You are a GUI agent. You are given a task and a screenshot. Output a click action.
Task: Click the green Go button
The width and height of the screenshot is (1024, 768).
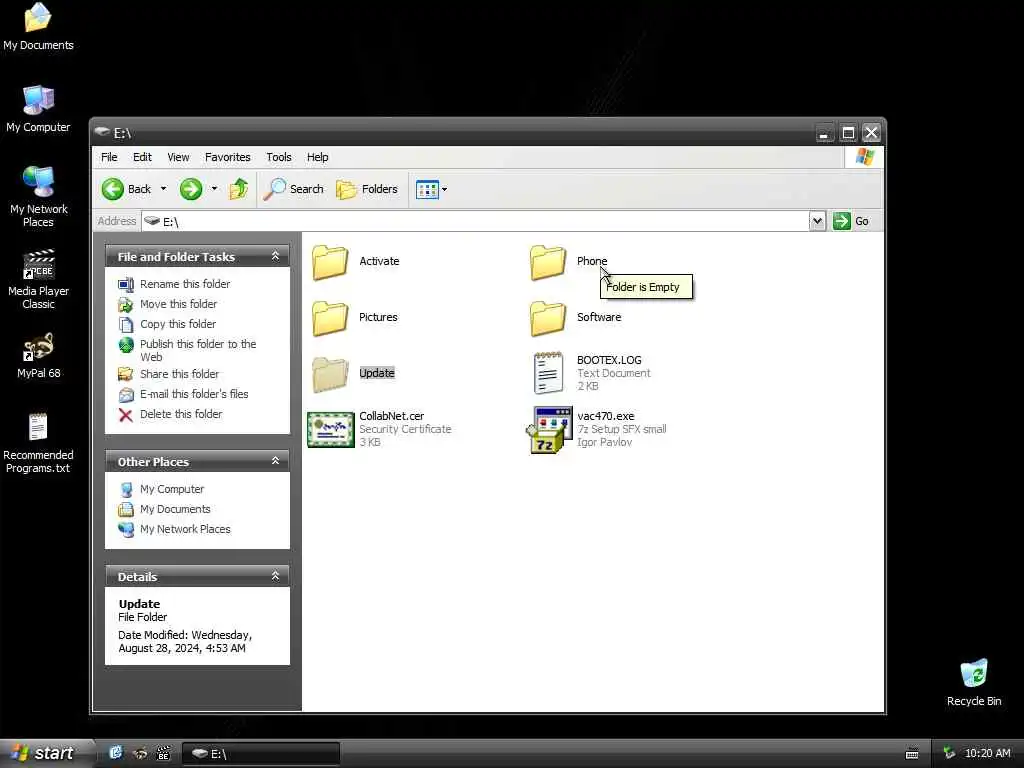851,221
